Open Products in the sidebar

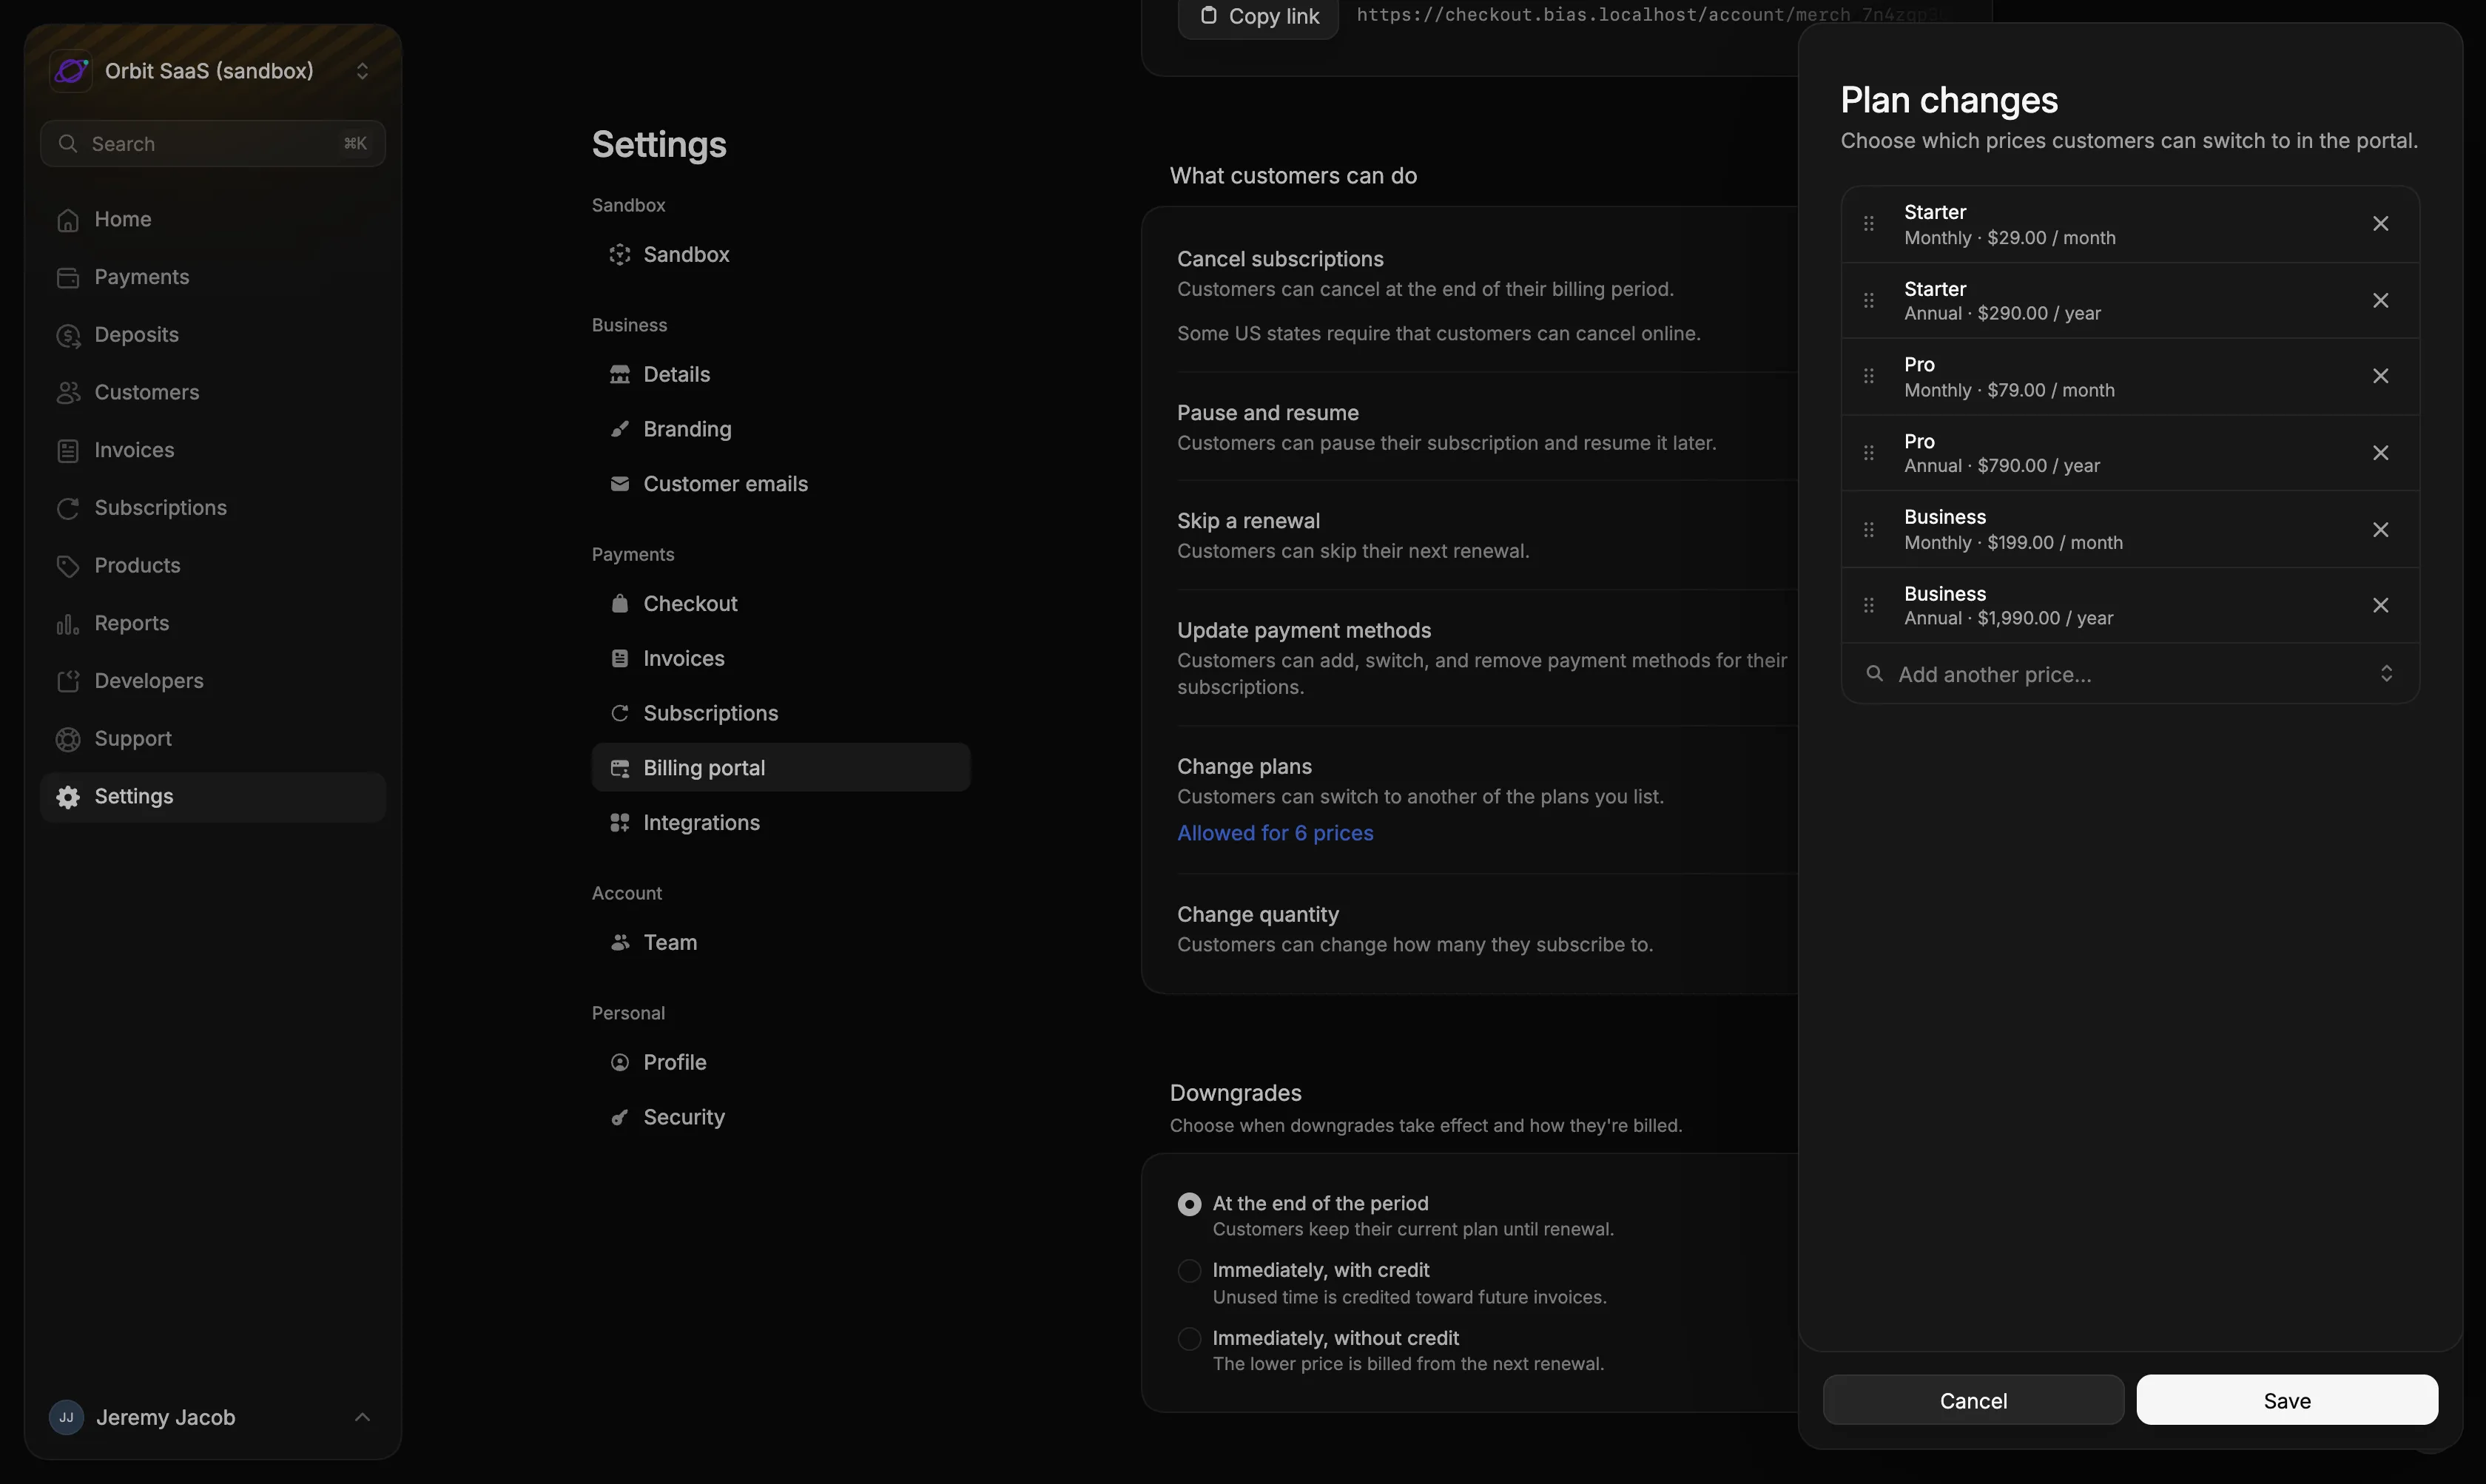coord(212,566)
